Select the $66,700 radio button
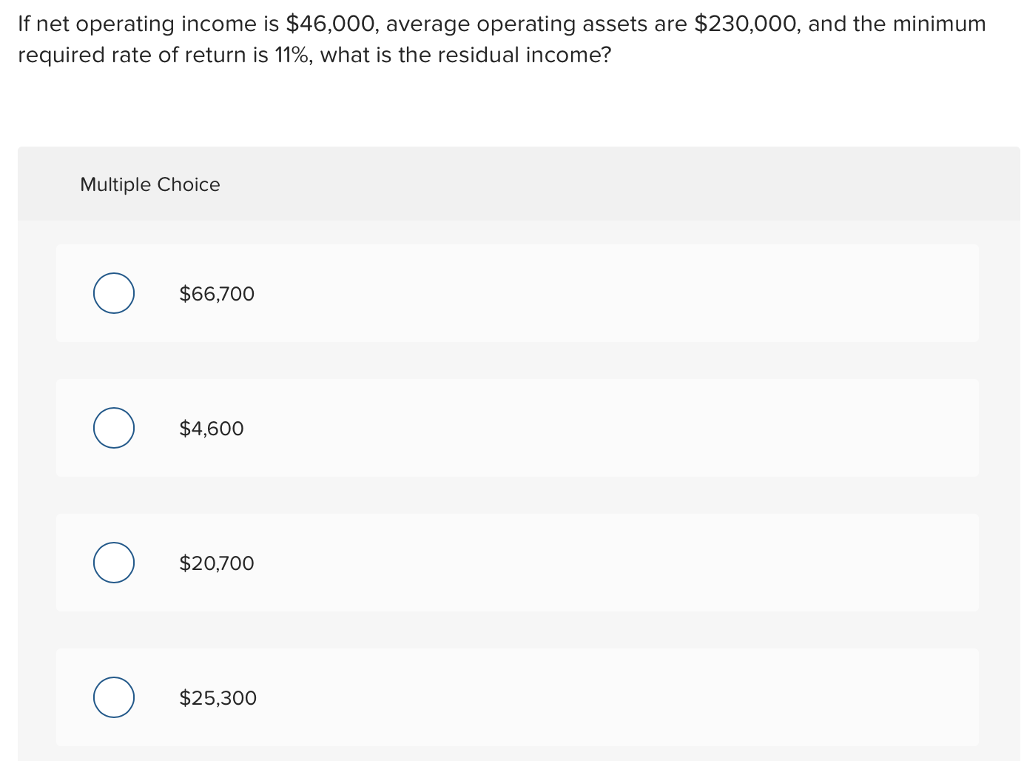The width and height of the screenshot is (1024, 761). 113,293
